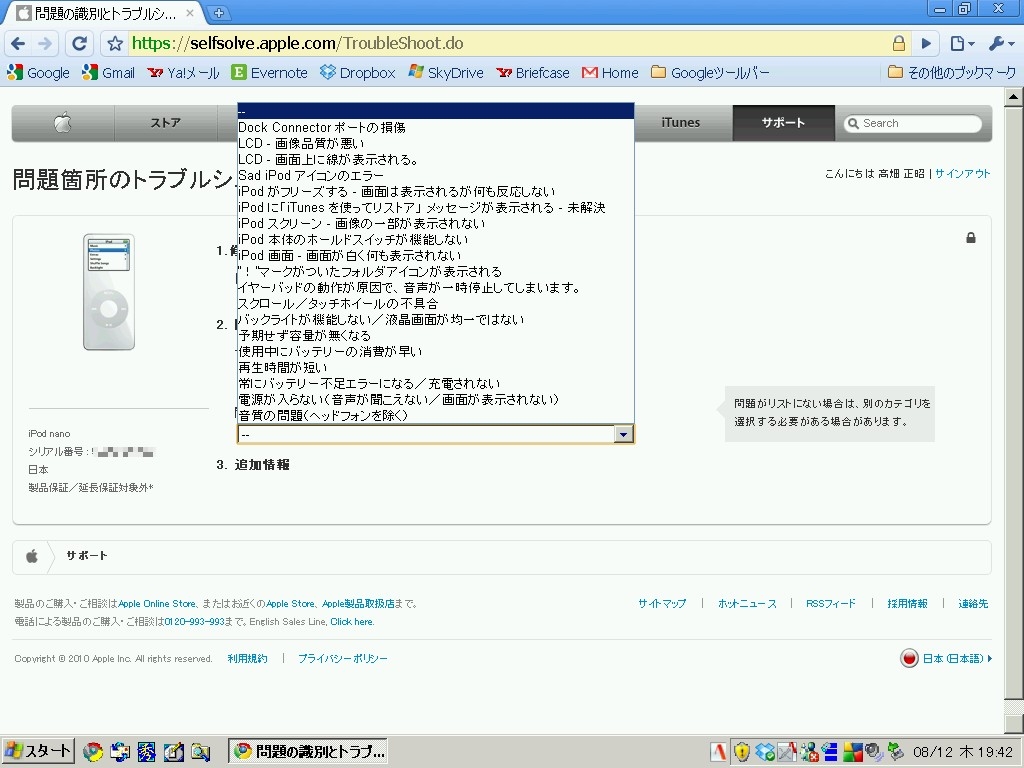Viewport: 1024px width, 768px height.
Task: Open the Dropbox bookmark
Action: coord(358,73)
